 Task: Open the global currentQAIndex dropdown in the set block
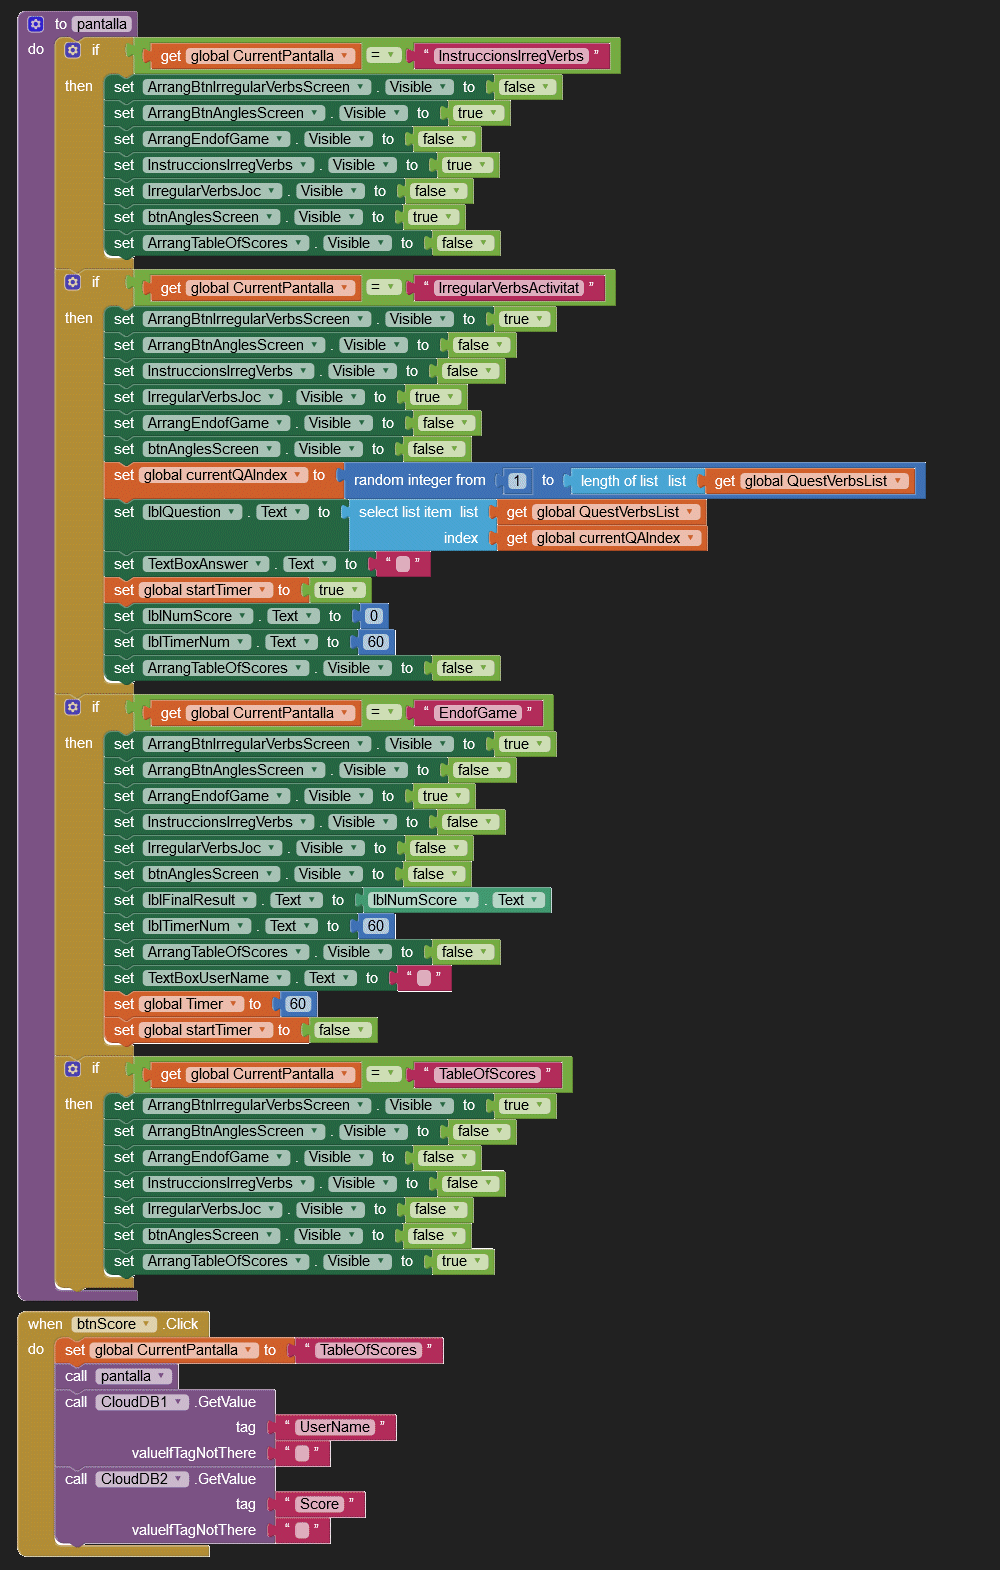(222, 475)
